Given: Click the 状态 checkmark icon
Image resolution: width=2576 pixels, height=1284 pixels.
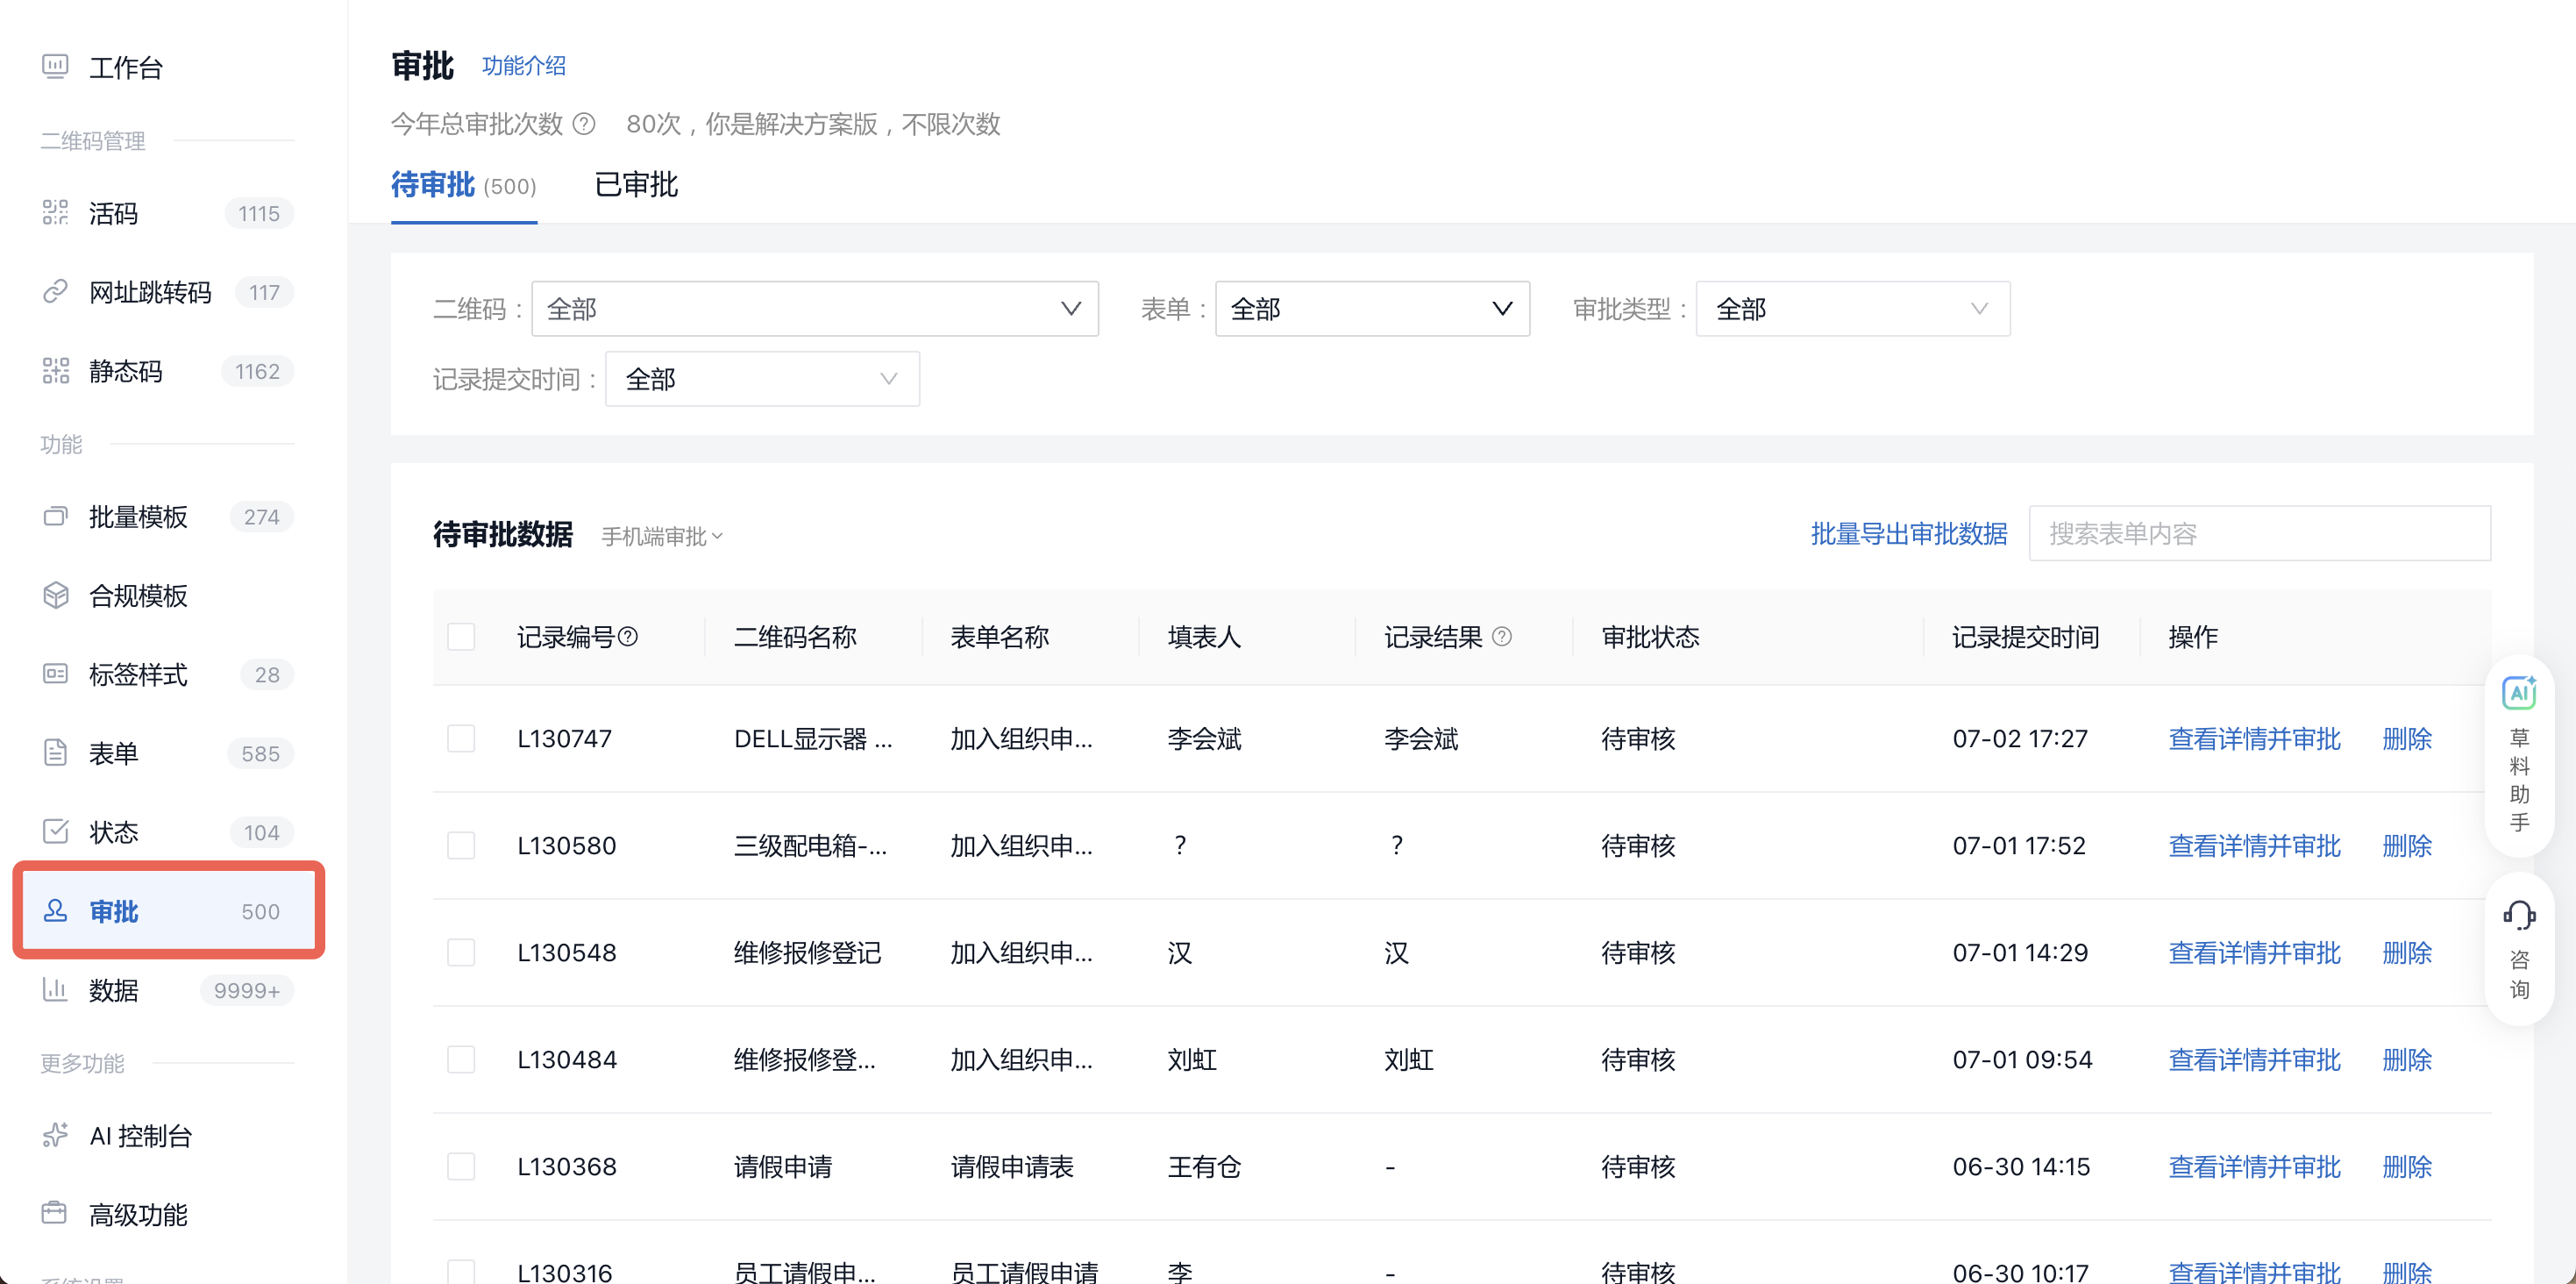Looking at the screenshot, I should [x=55, y=832].
